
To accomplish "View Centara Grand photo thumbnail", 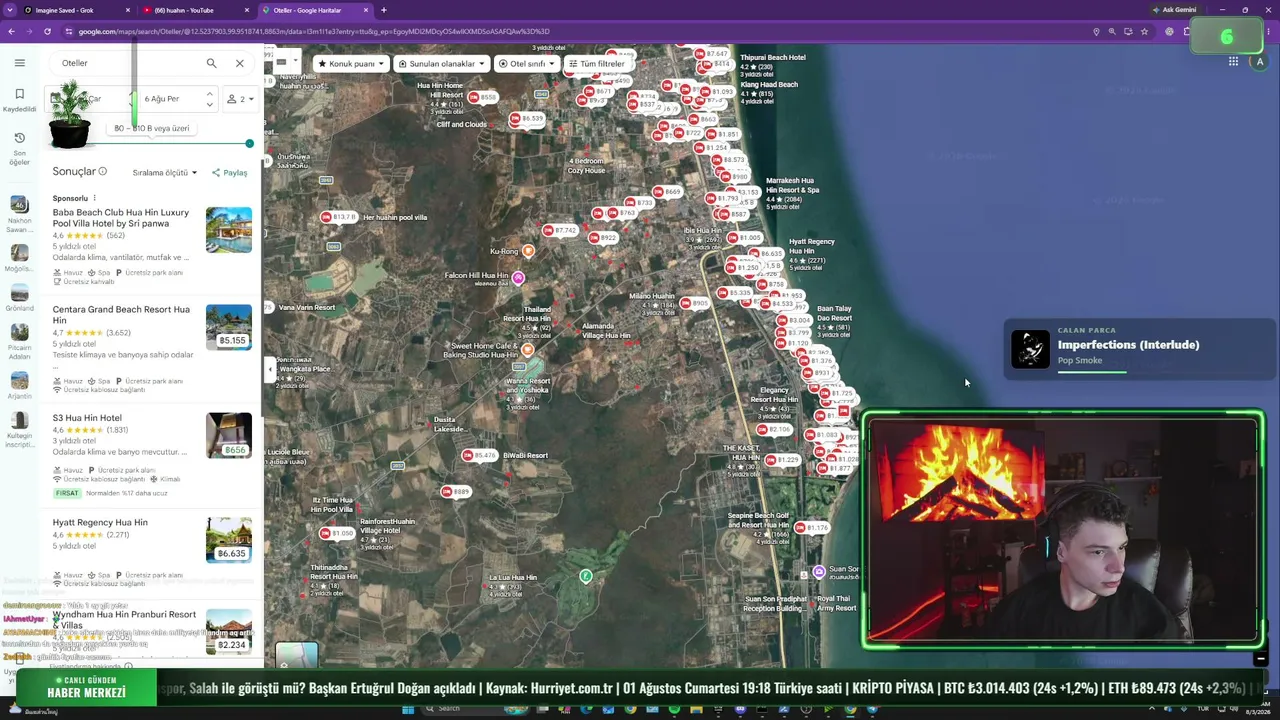I will click(229, 327).
